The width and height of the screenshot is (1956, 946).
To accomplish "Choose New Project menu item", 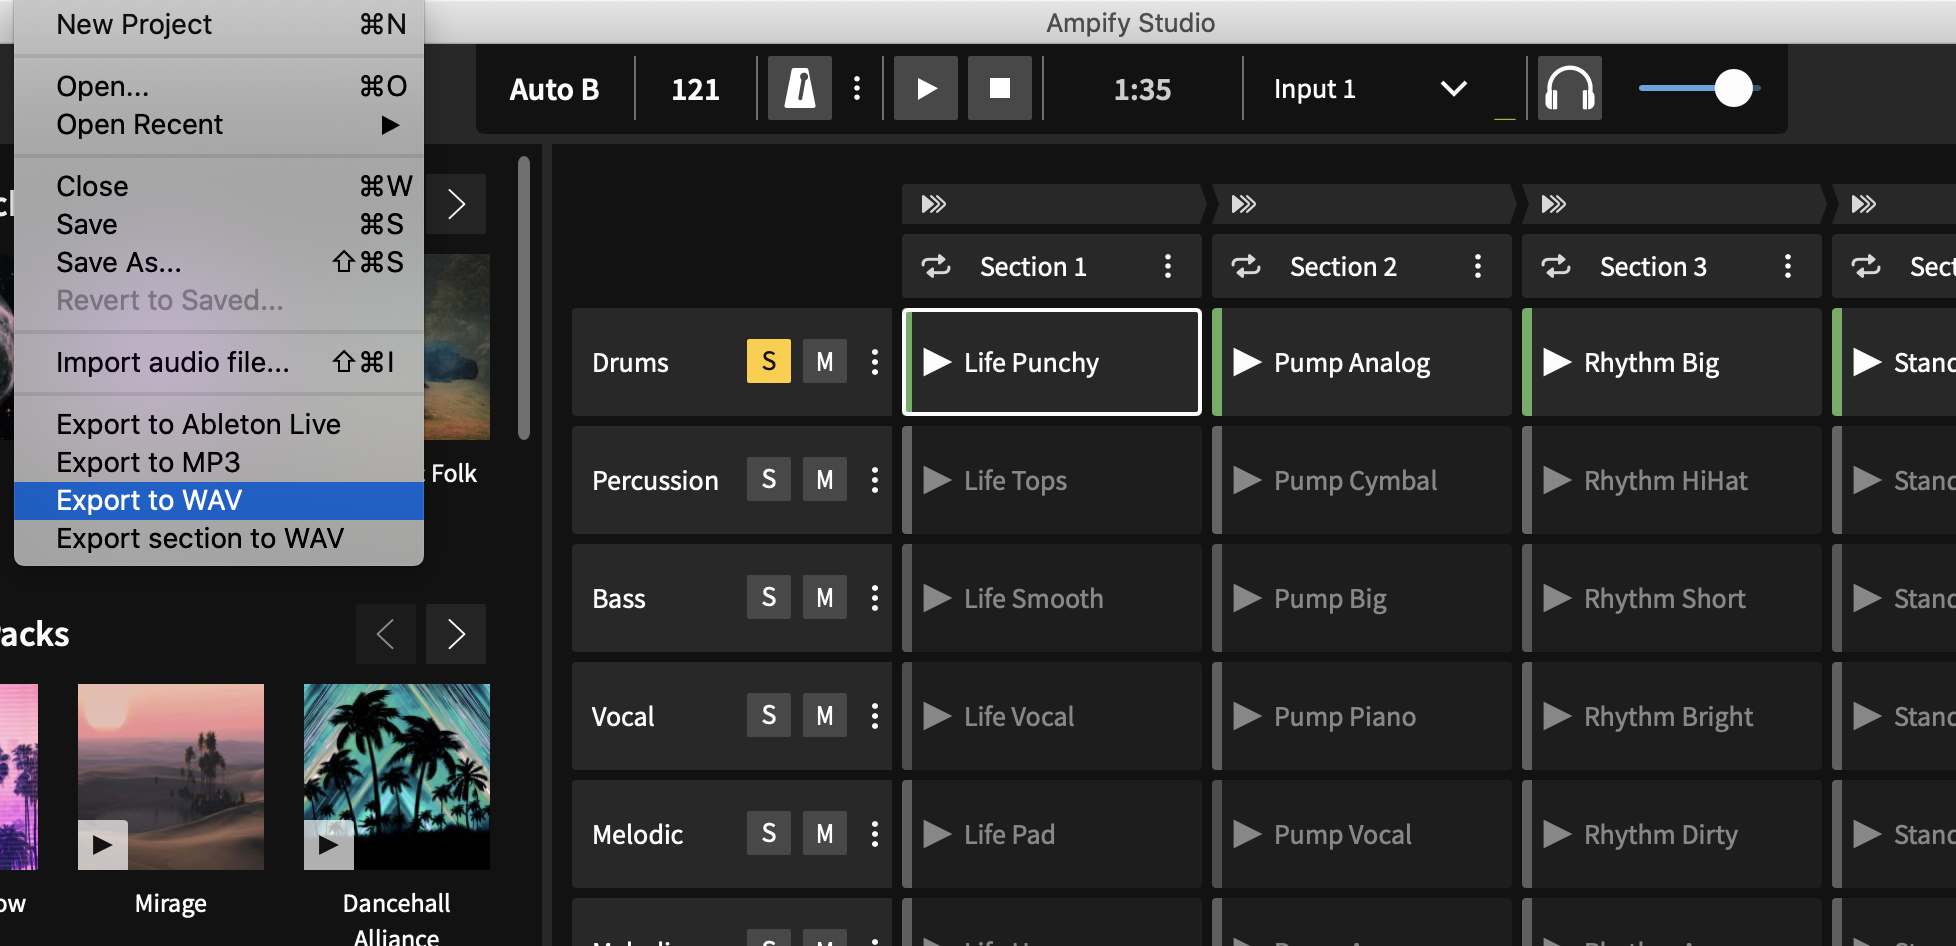I will (219, 24).
